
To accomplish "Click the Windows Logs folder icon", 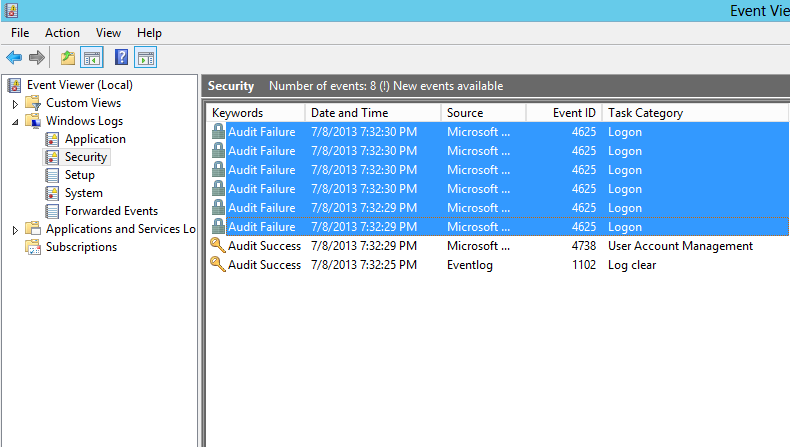I will coord(33,121).
